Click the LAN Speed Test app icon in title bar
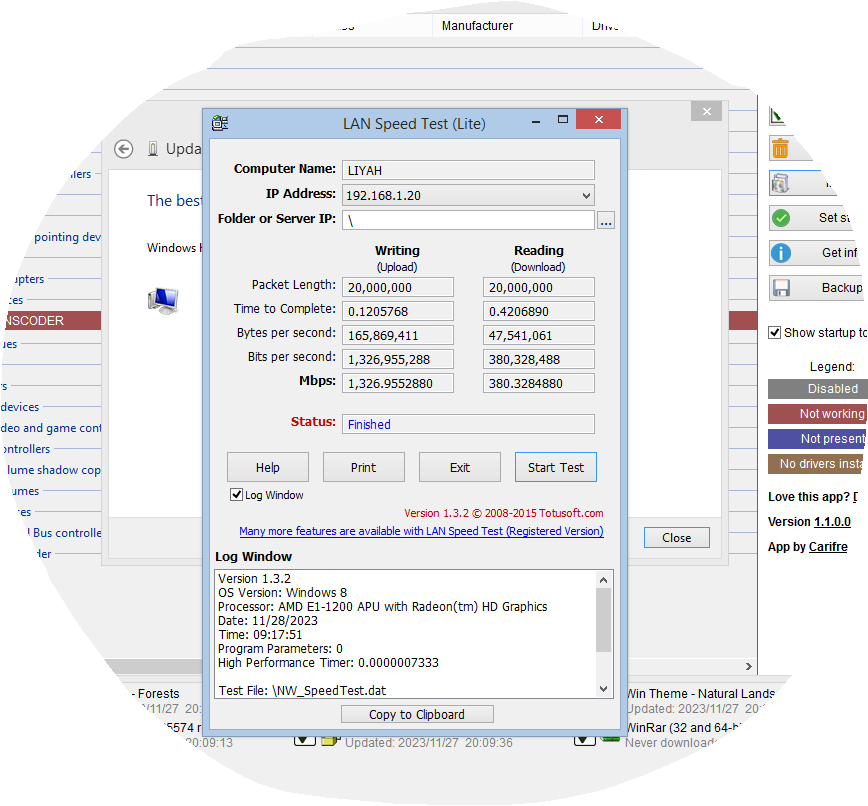 click(220, 123)
